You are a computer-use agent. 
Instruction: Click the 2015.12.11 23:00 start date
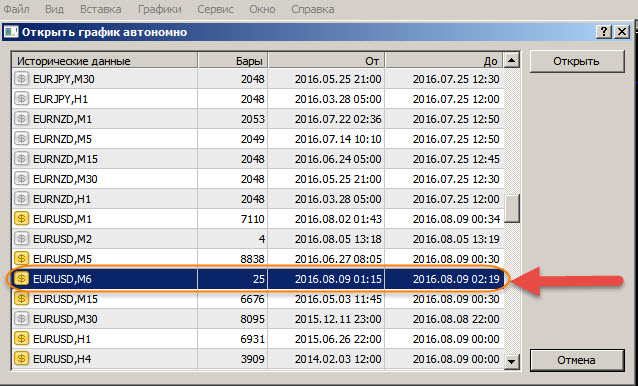pyautogui.click(x=338, y=319)
